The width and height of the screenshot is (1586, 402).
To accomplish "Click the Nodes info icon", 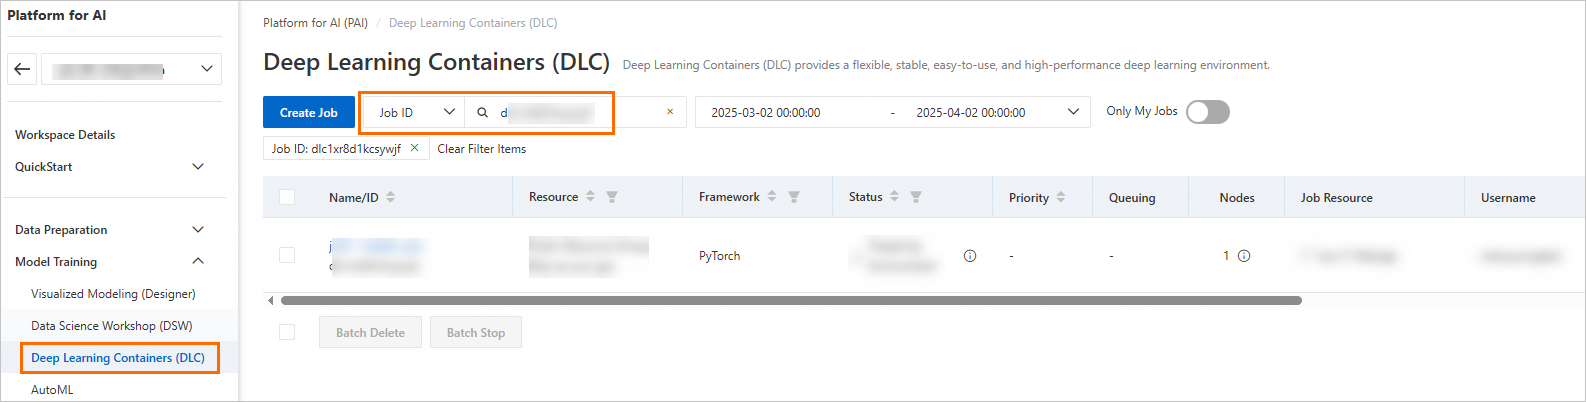I will 1244,256.
